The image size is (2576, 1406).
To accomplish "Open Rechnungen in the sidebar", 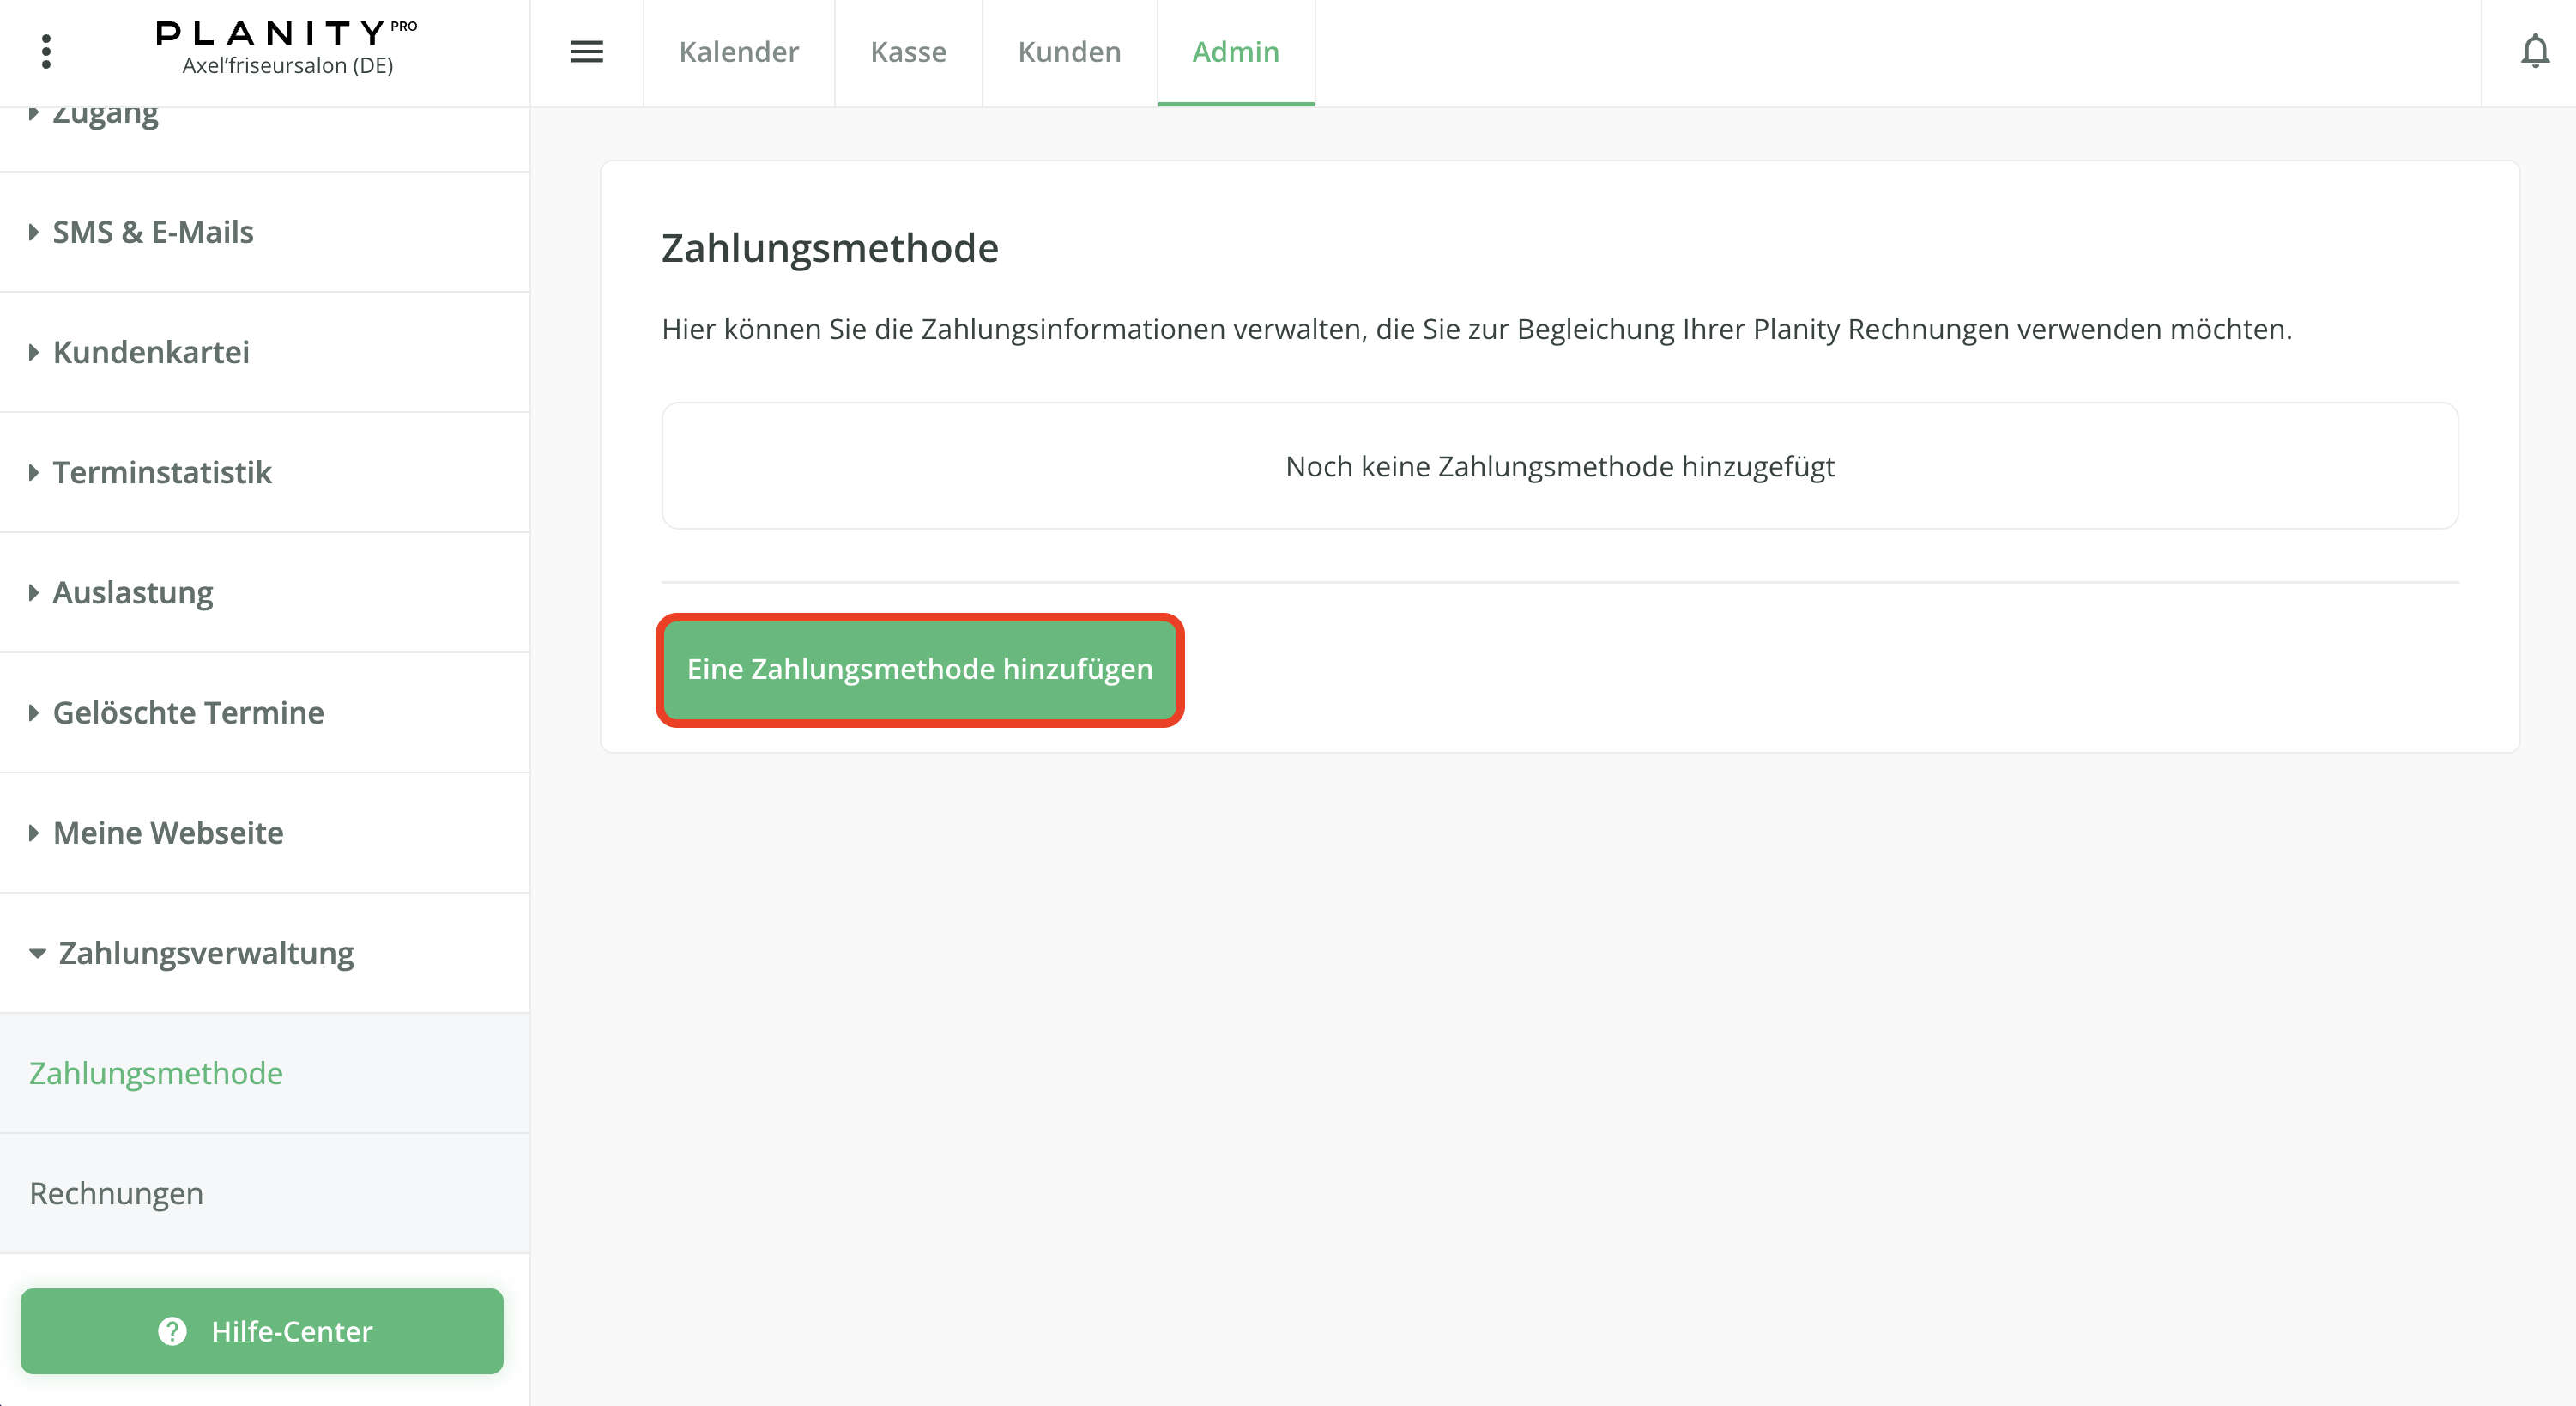I will point(116,1192).
